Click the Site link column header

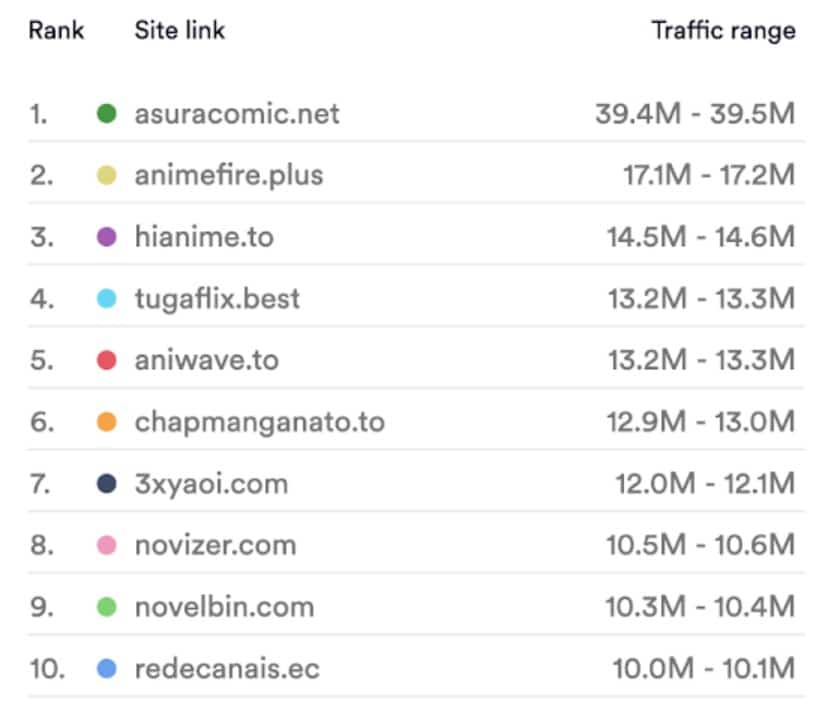point(180,30)
